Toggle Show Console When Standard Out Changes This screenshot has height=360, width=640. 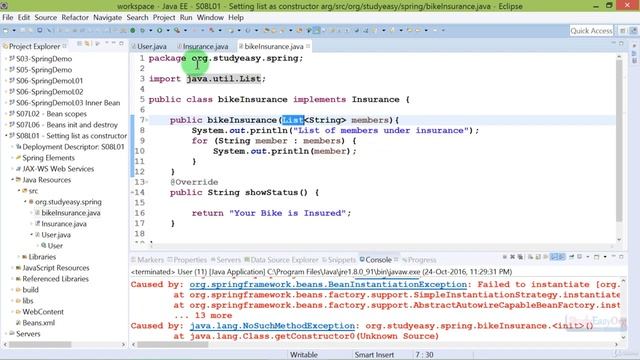[x=553, y=257]
